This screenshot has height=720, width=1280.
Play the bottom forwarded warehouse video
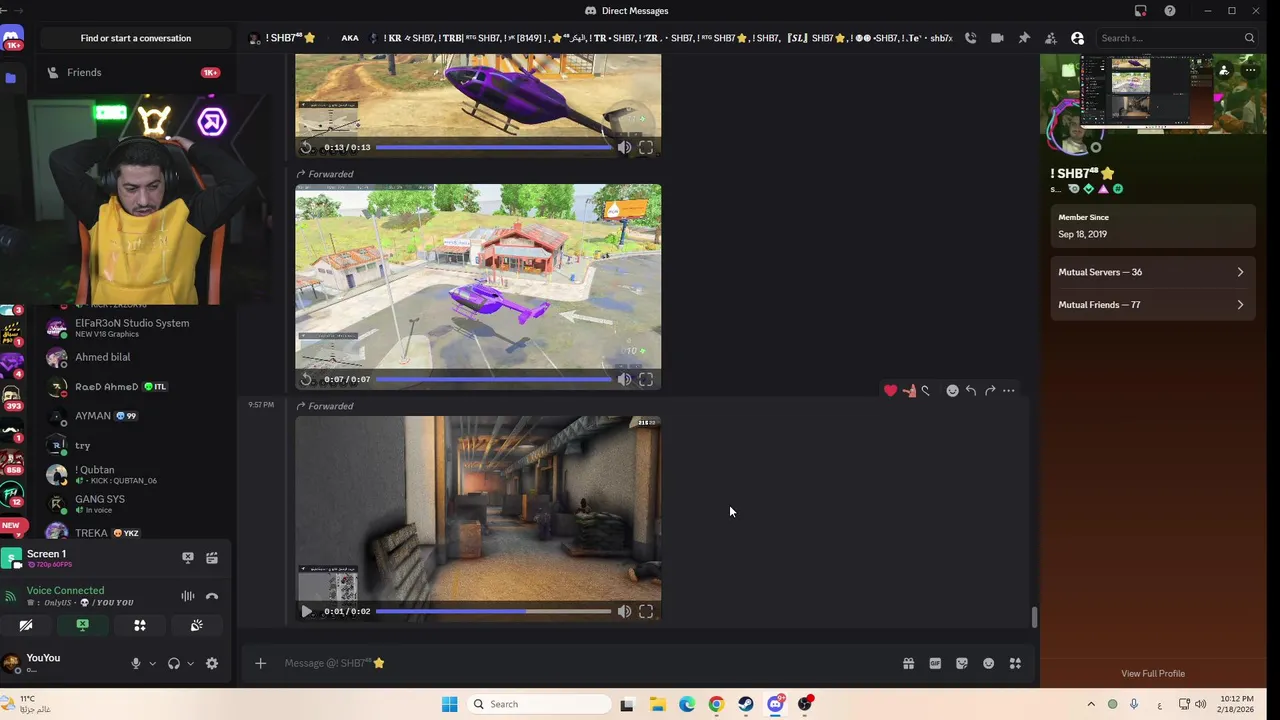coord(306,611)
